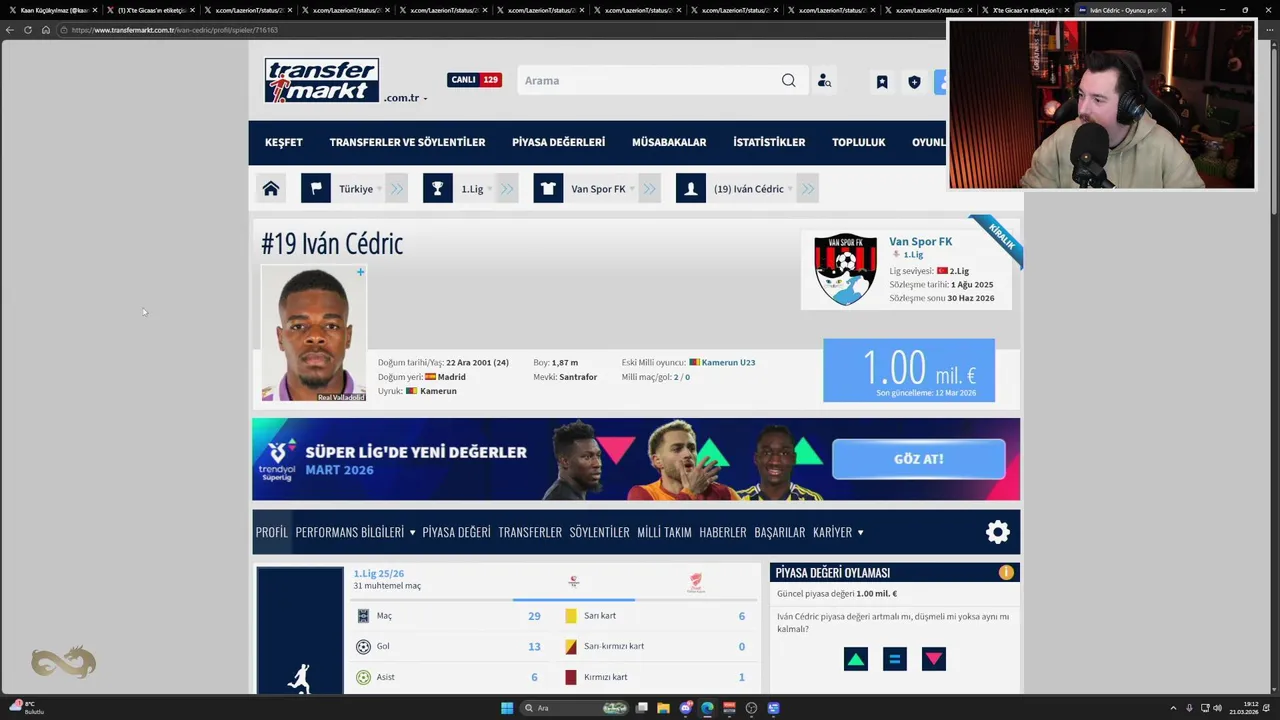The height and width of the screenshot is (720, 1280).
Task: Expand the 1.Lig breadcrumb dropdown
Action: [490, 189]
